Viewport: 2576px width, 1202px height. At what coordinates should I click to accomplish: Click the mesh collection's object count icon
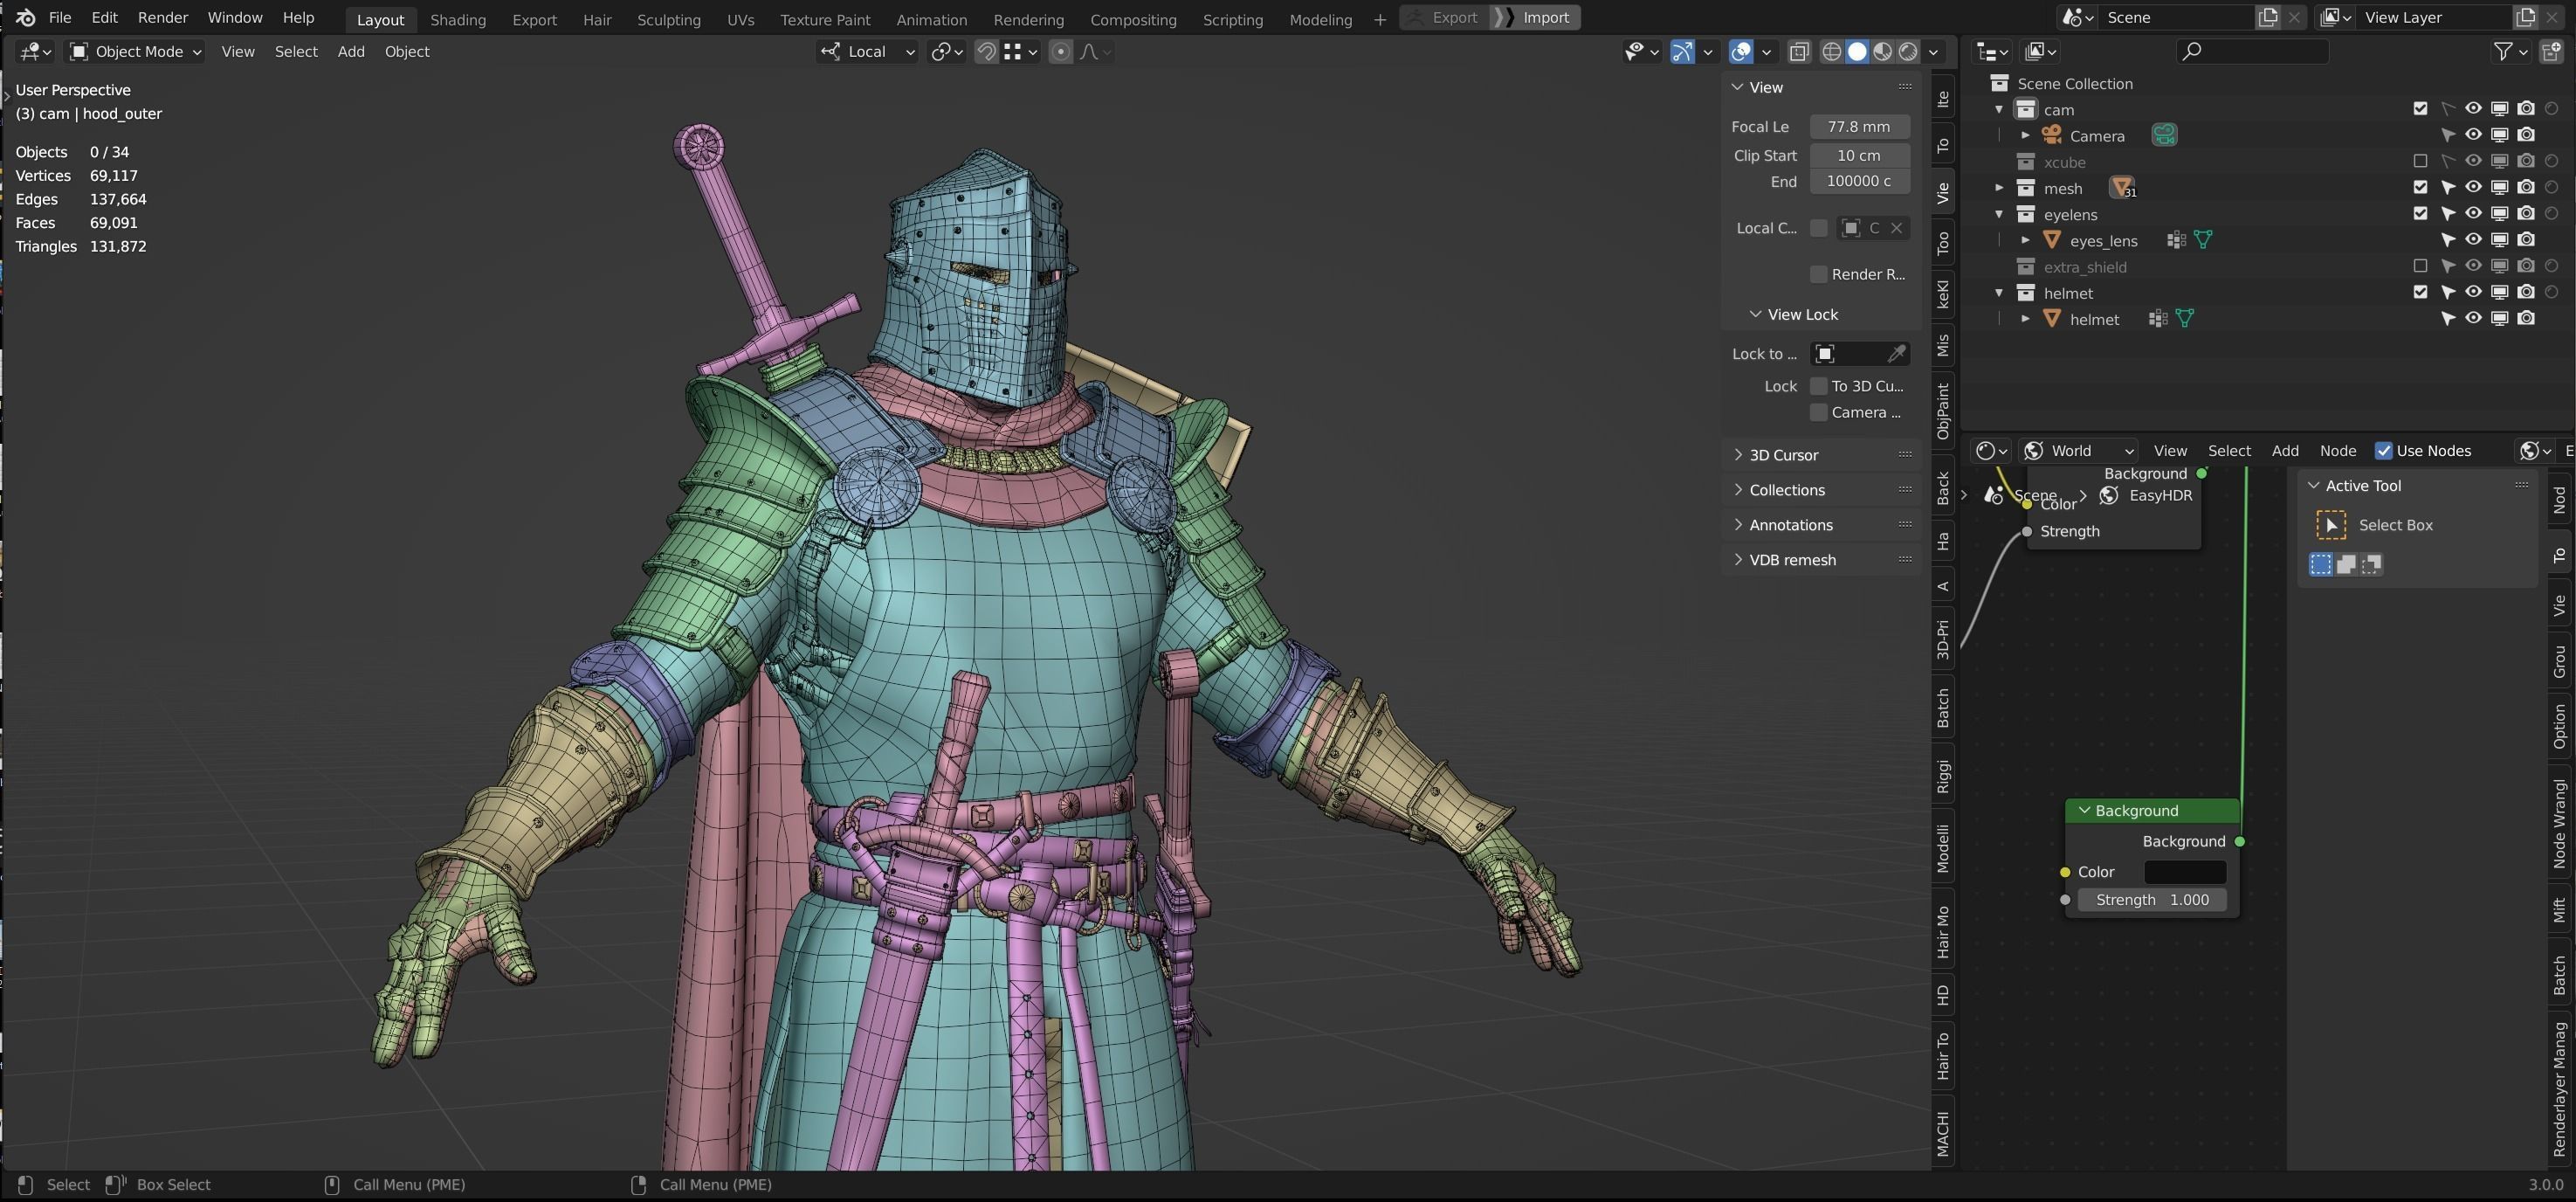point(2122,187)
